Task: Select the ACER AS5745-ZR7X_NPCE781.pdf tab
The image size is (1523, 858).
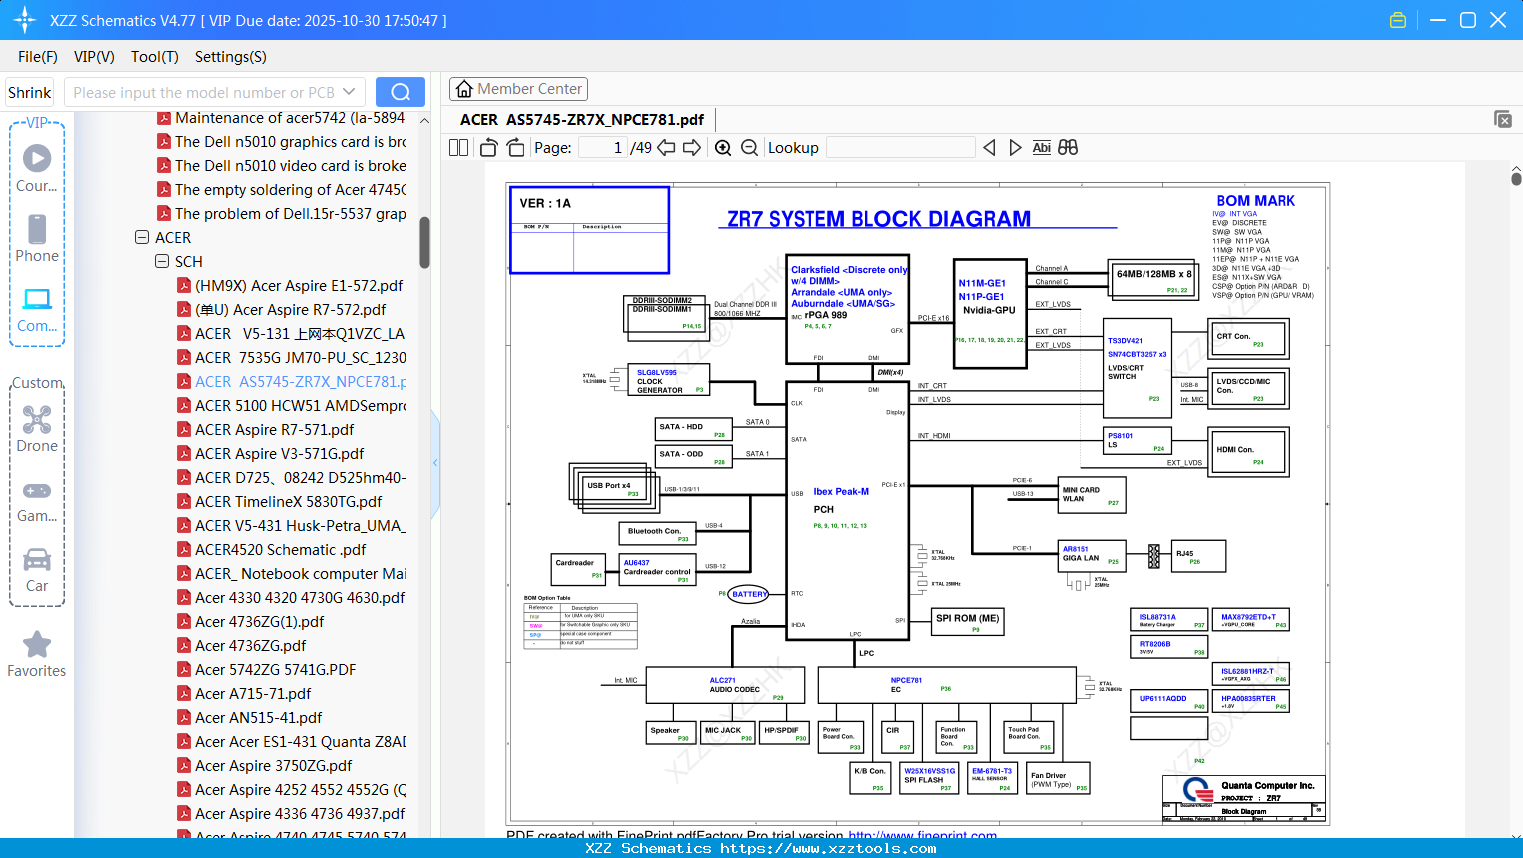Action: 582,120
